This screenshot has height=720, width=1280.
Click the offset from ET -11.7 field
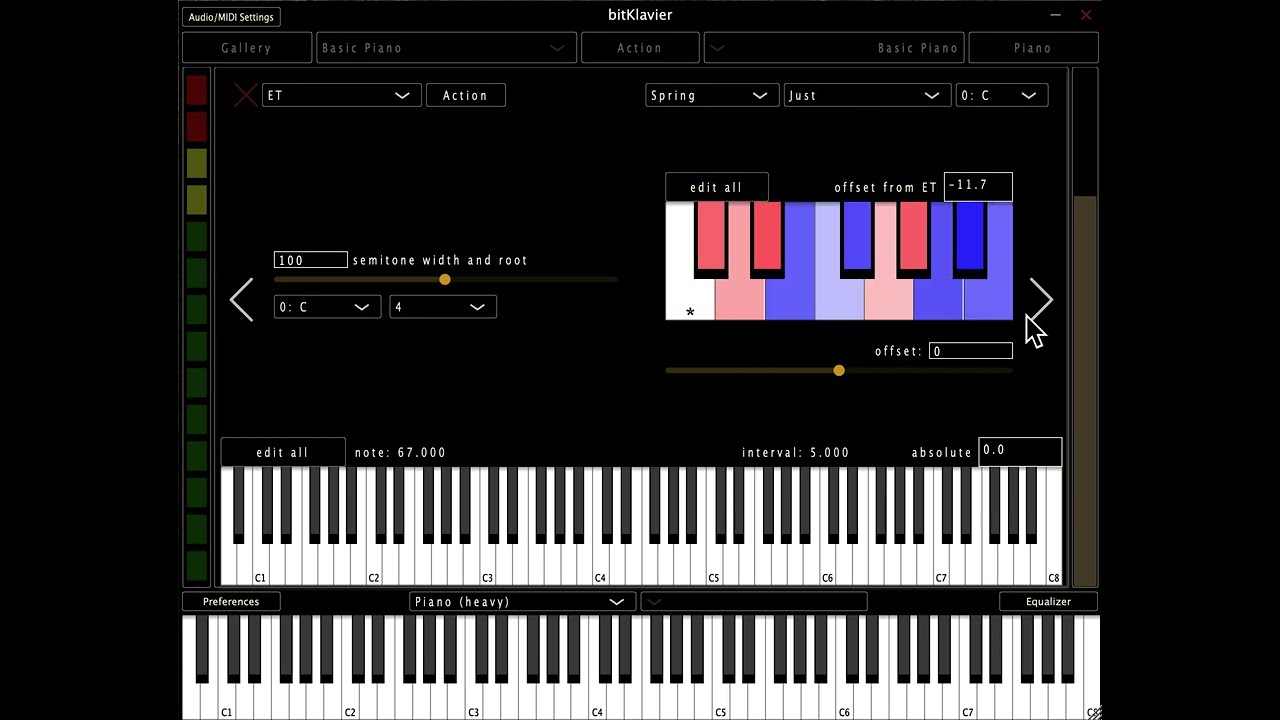pyautogui.click(x=978, y=187)
